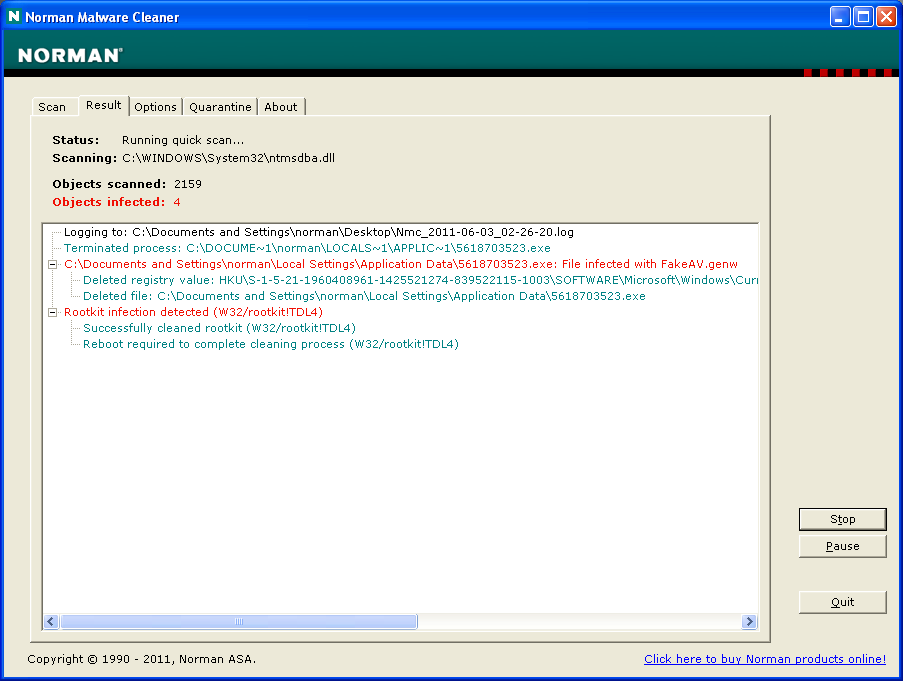Click the Norman 'N' title bar icon
Image resolution: width=903 pixels, height=681 pixels.
pos(14,17)
